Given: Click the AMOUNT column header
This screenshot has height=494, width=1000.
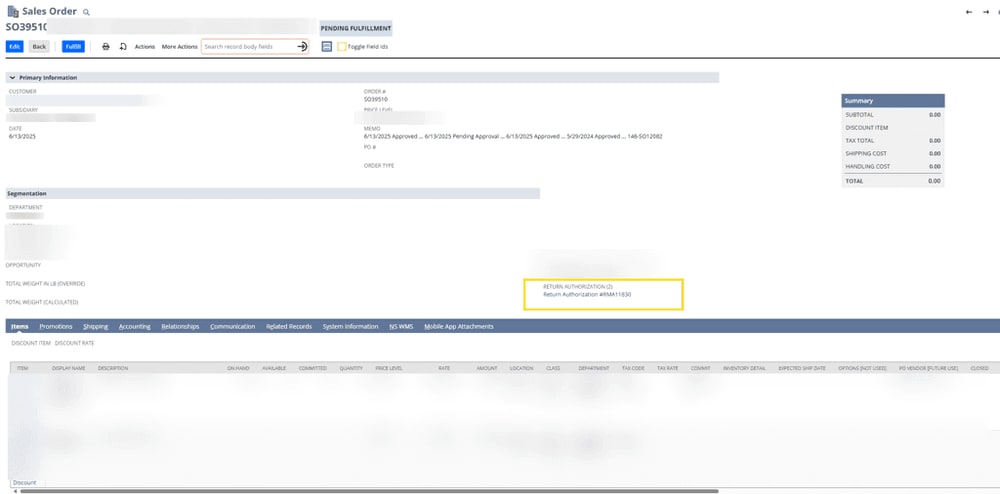Looking at the screenshot, I should click(487, 368).
